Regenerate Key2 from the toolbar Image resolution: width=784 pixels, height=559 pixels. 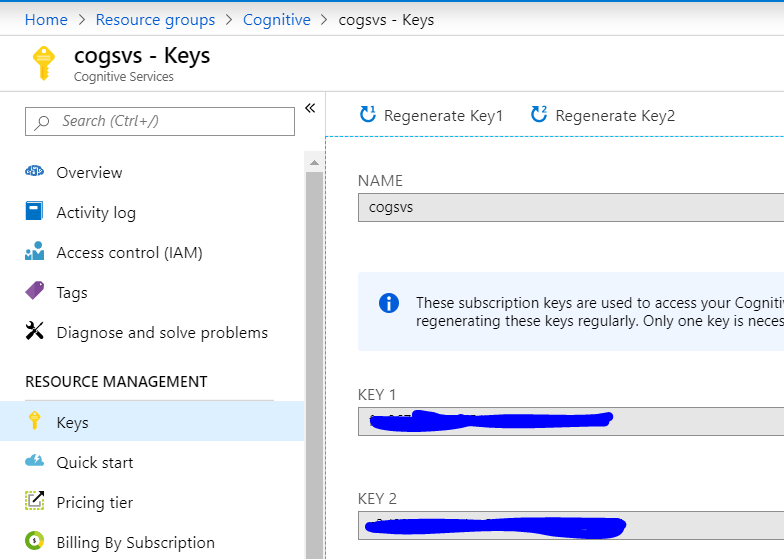603,116
